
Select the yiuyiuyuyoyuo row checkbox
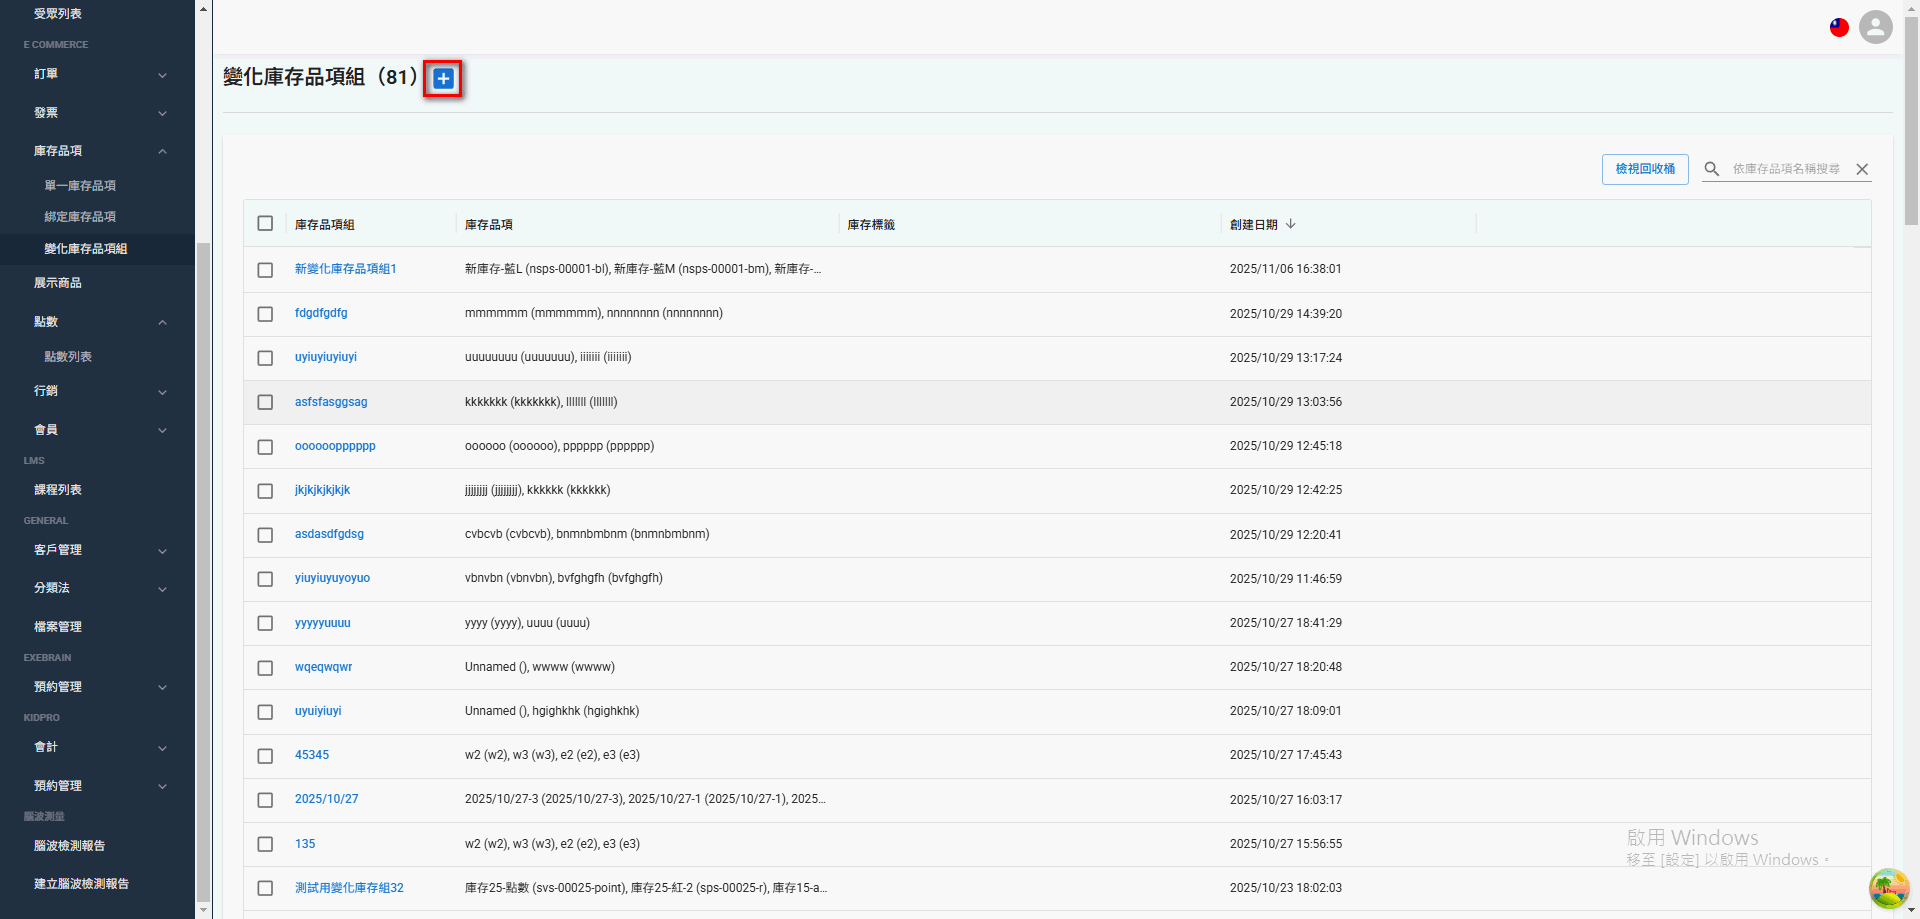pyautogui.click(x=265, y=579)
